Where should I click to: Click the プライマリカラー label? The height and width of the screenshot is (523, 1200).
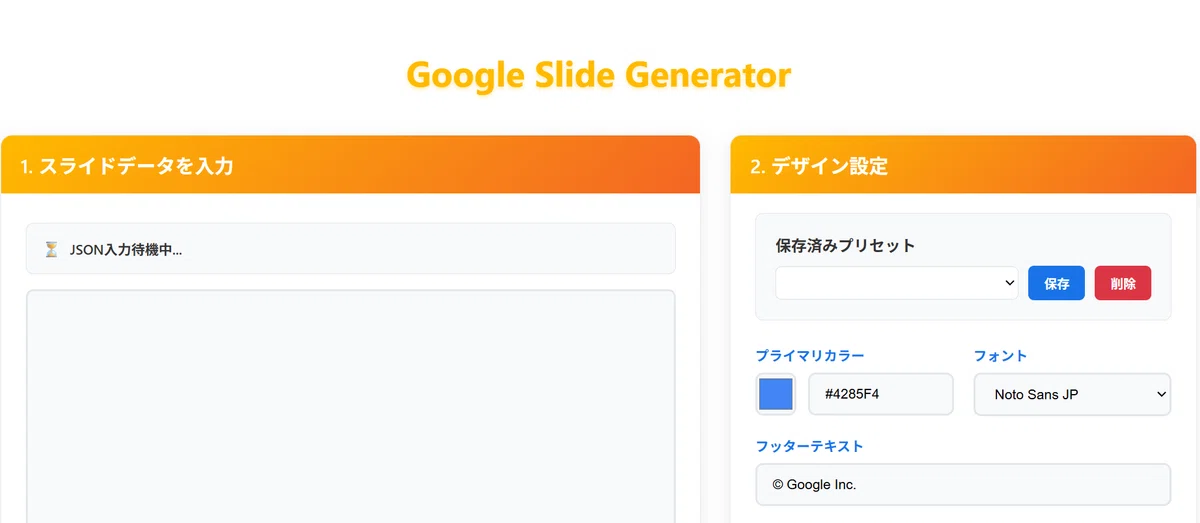[810, 355]
